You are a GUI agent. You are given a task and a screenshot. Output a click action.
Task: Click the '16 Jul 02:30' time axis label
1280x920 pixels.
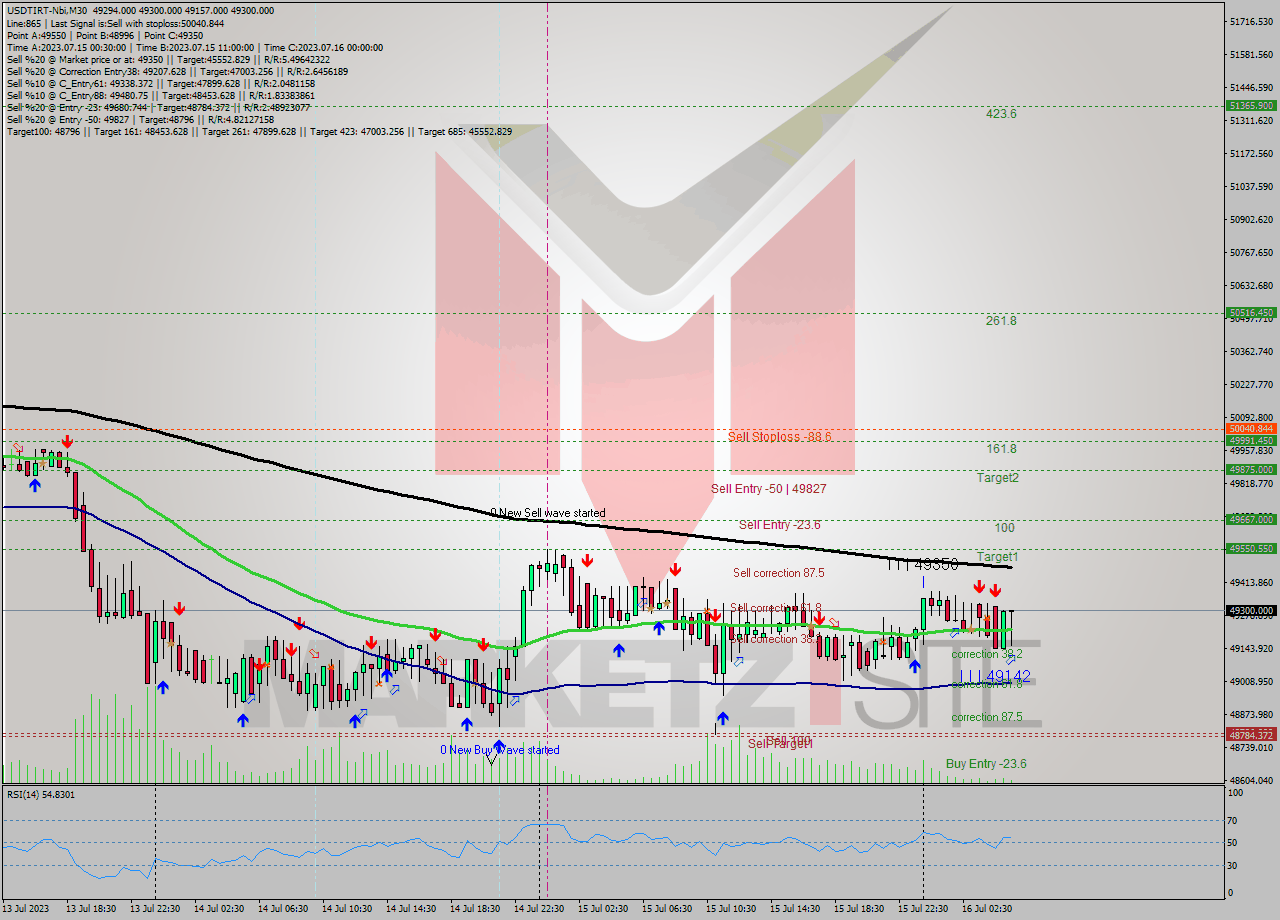[987, 909]
